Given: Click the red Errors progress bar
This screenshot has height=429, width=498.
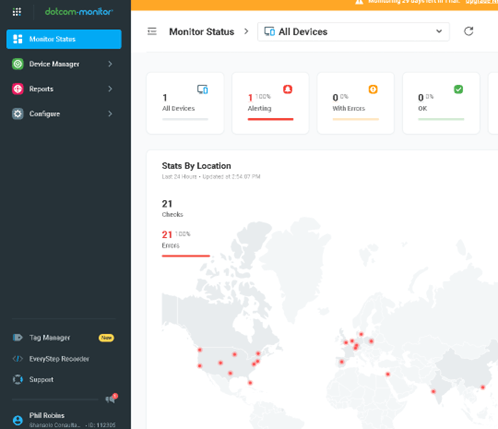Looking at the screenshot, I should [186, 256].
